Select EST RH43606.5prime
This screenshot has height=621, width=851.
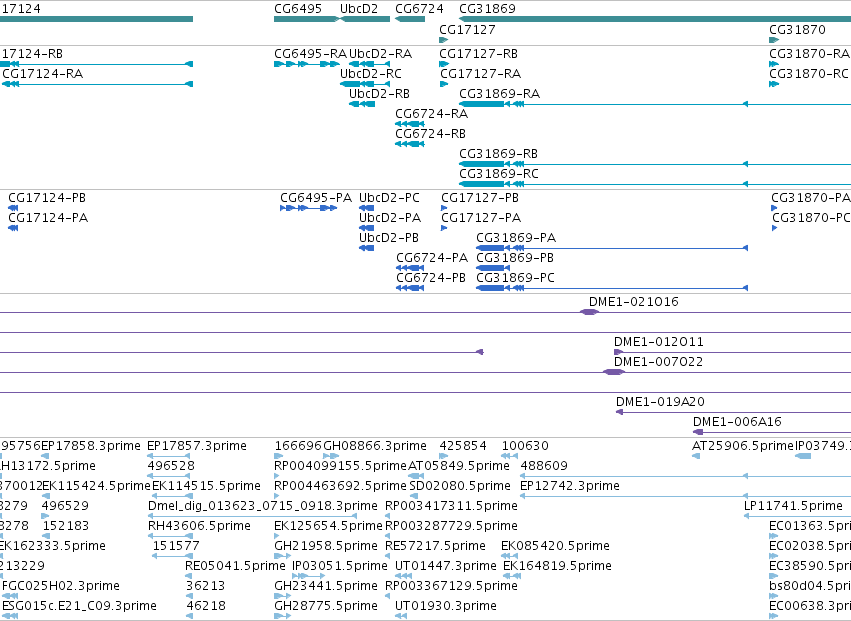click(x=199, y=526)
